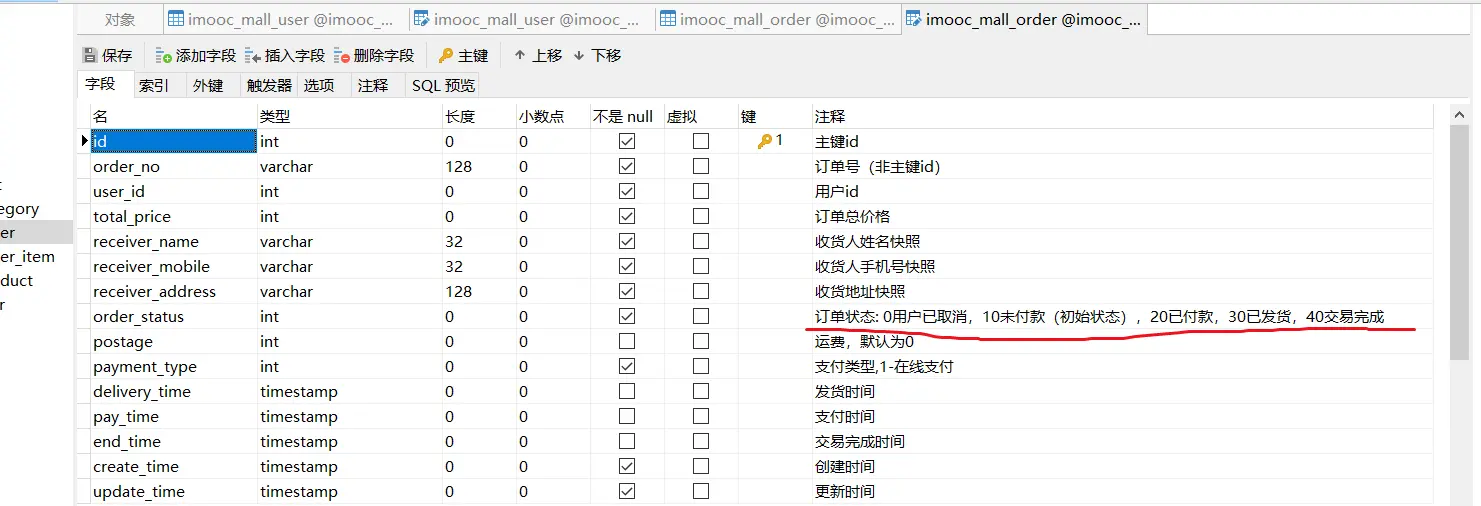
Task: Click the 不是 null column header
Action: click(625, 117)
